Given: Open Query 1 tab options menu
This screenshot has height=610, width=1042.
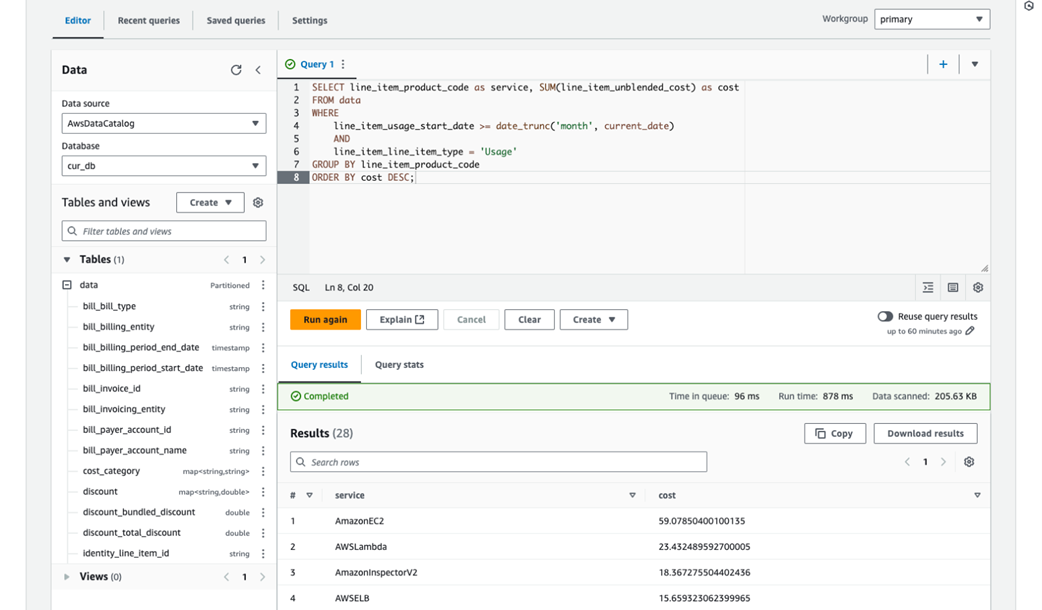Looking at the screenshot, I should point(343,64).
